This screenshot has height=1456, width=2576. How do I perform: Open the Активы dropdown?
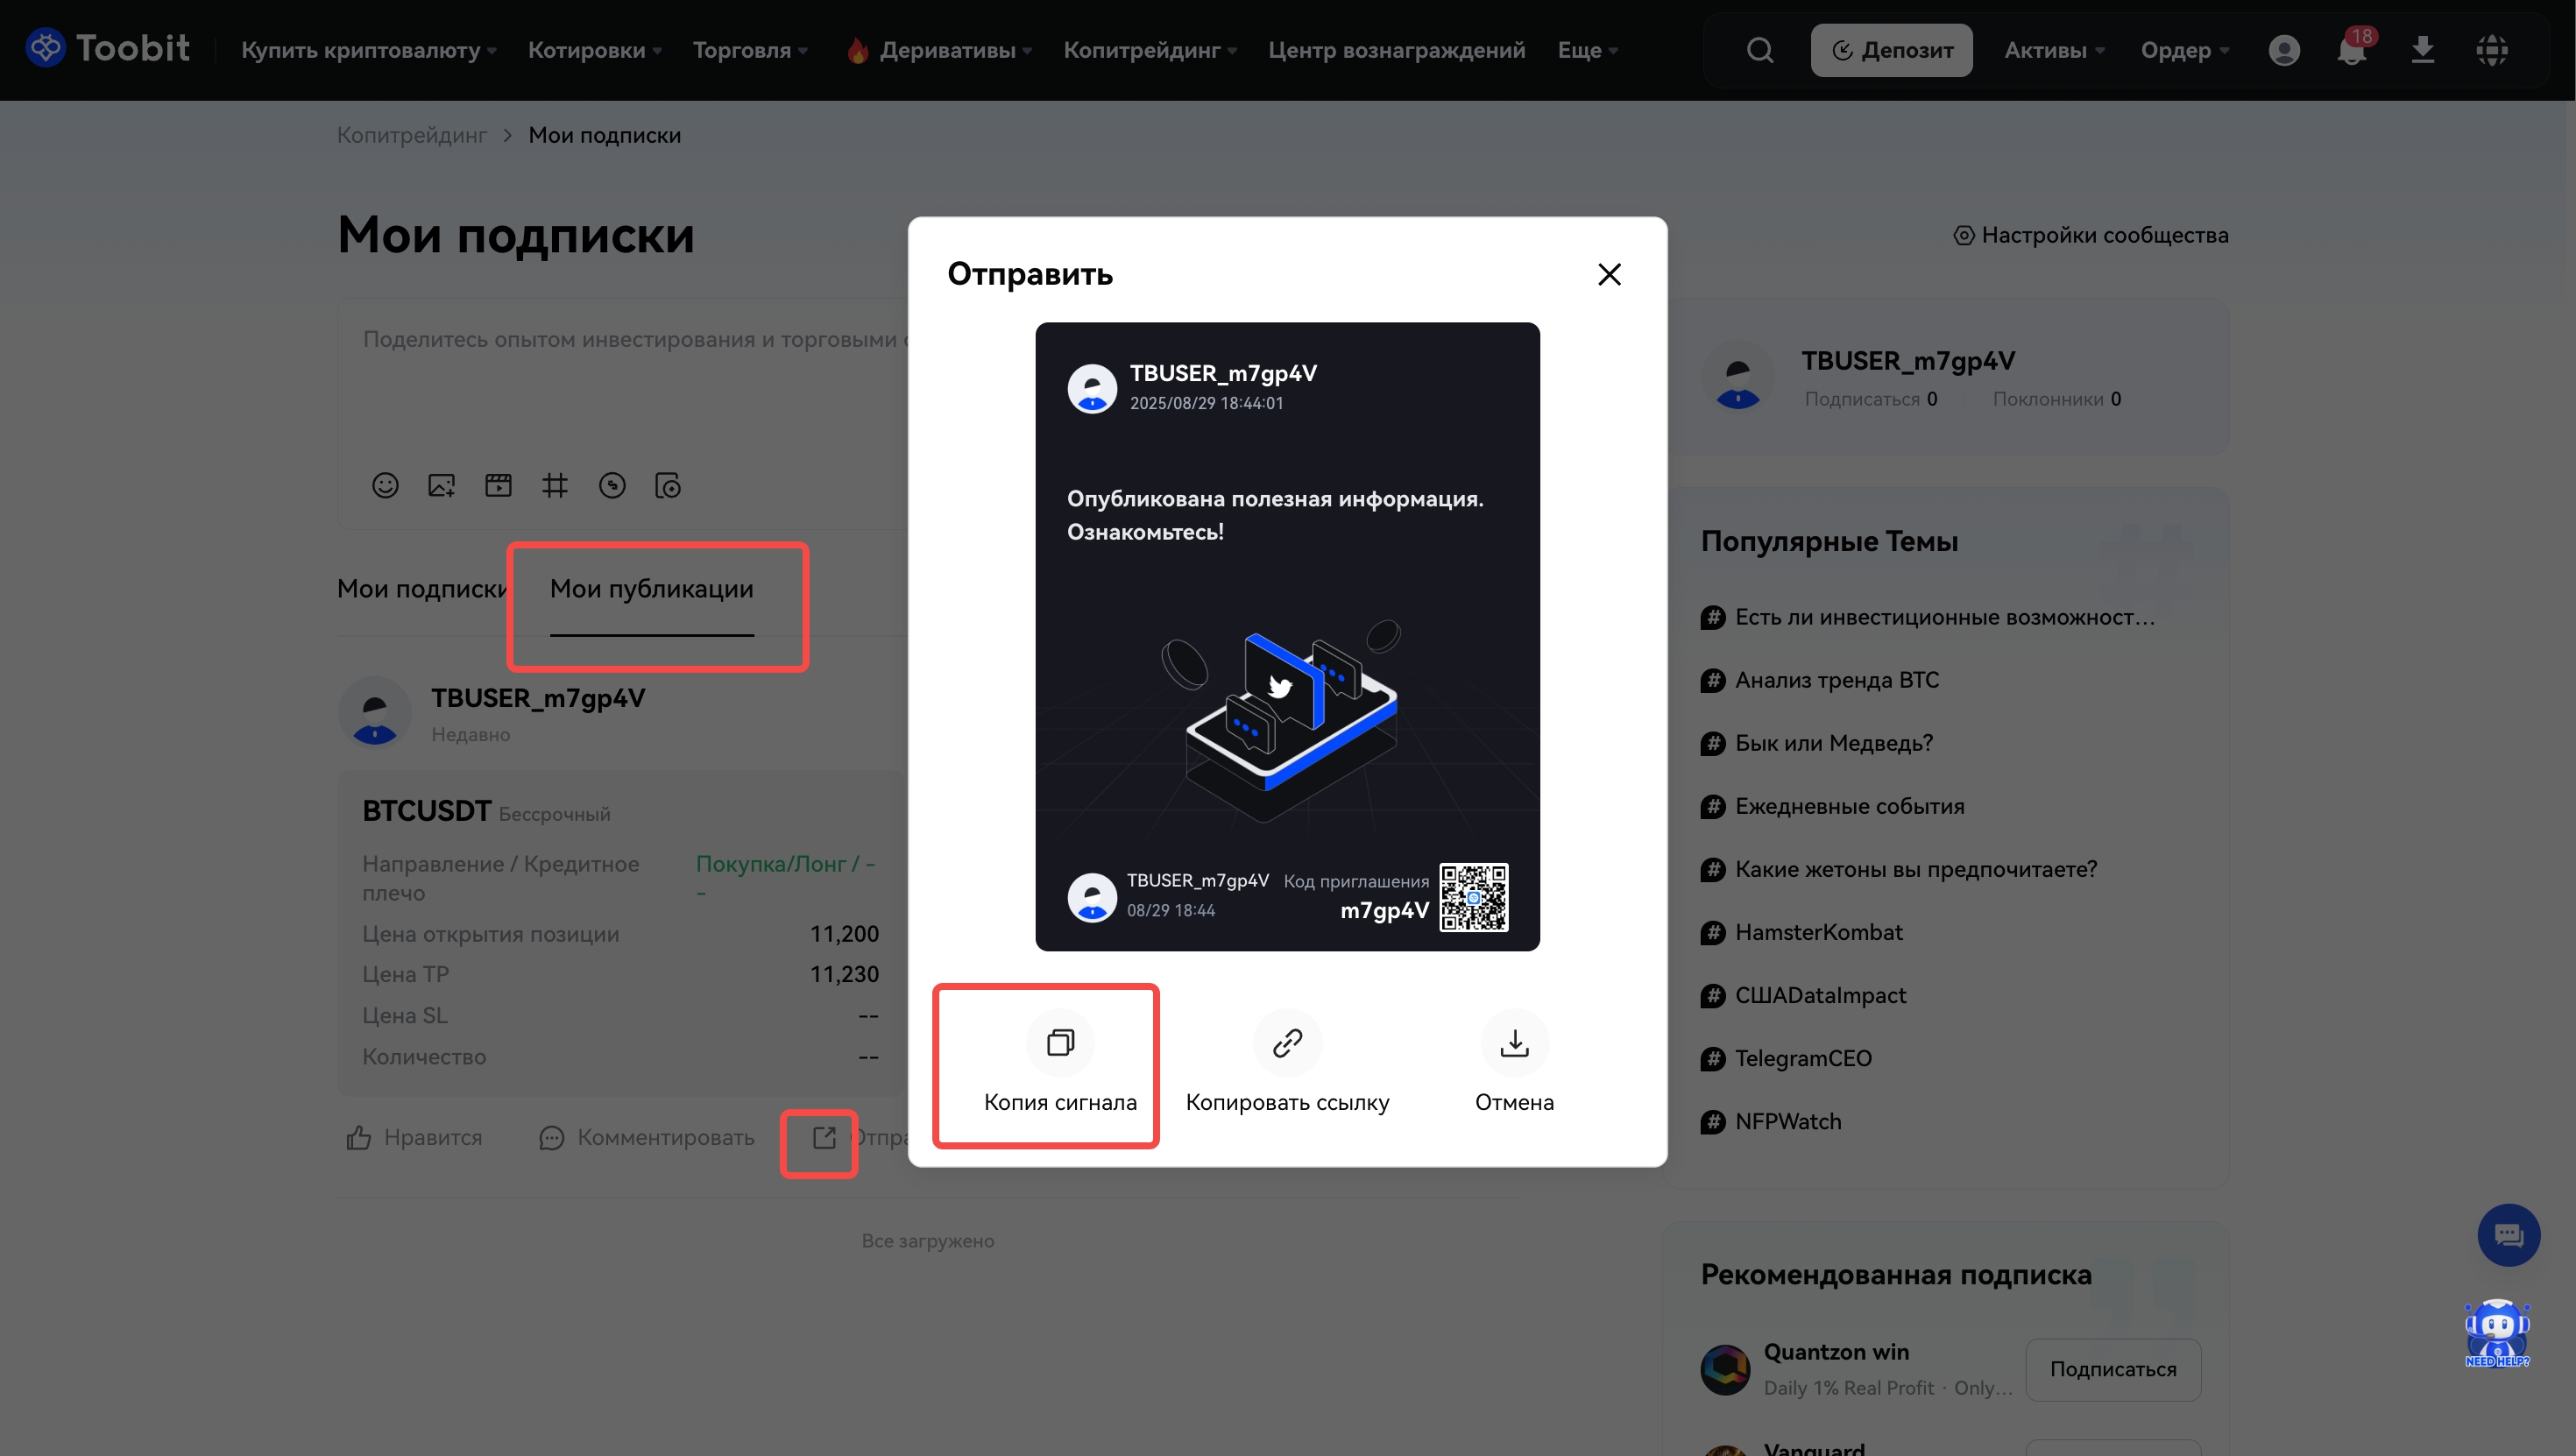(x=2054, y=50)
